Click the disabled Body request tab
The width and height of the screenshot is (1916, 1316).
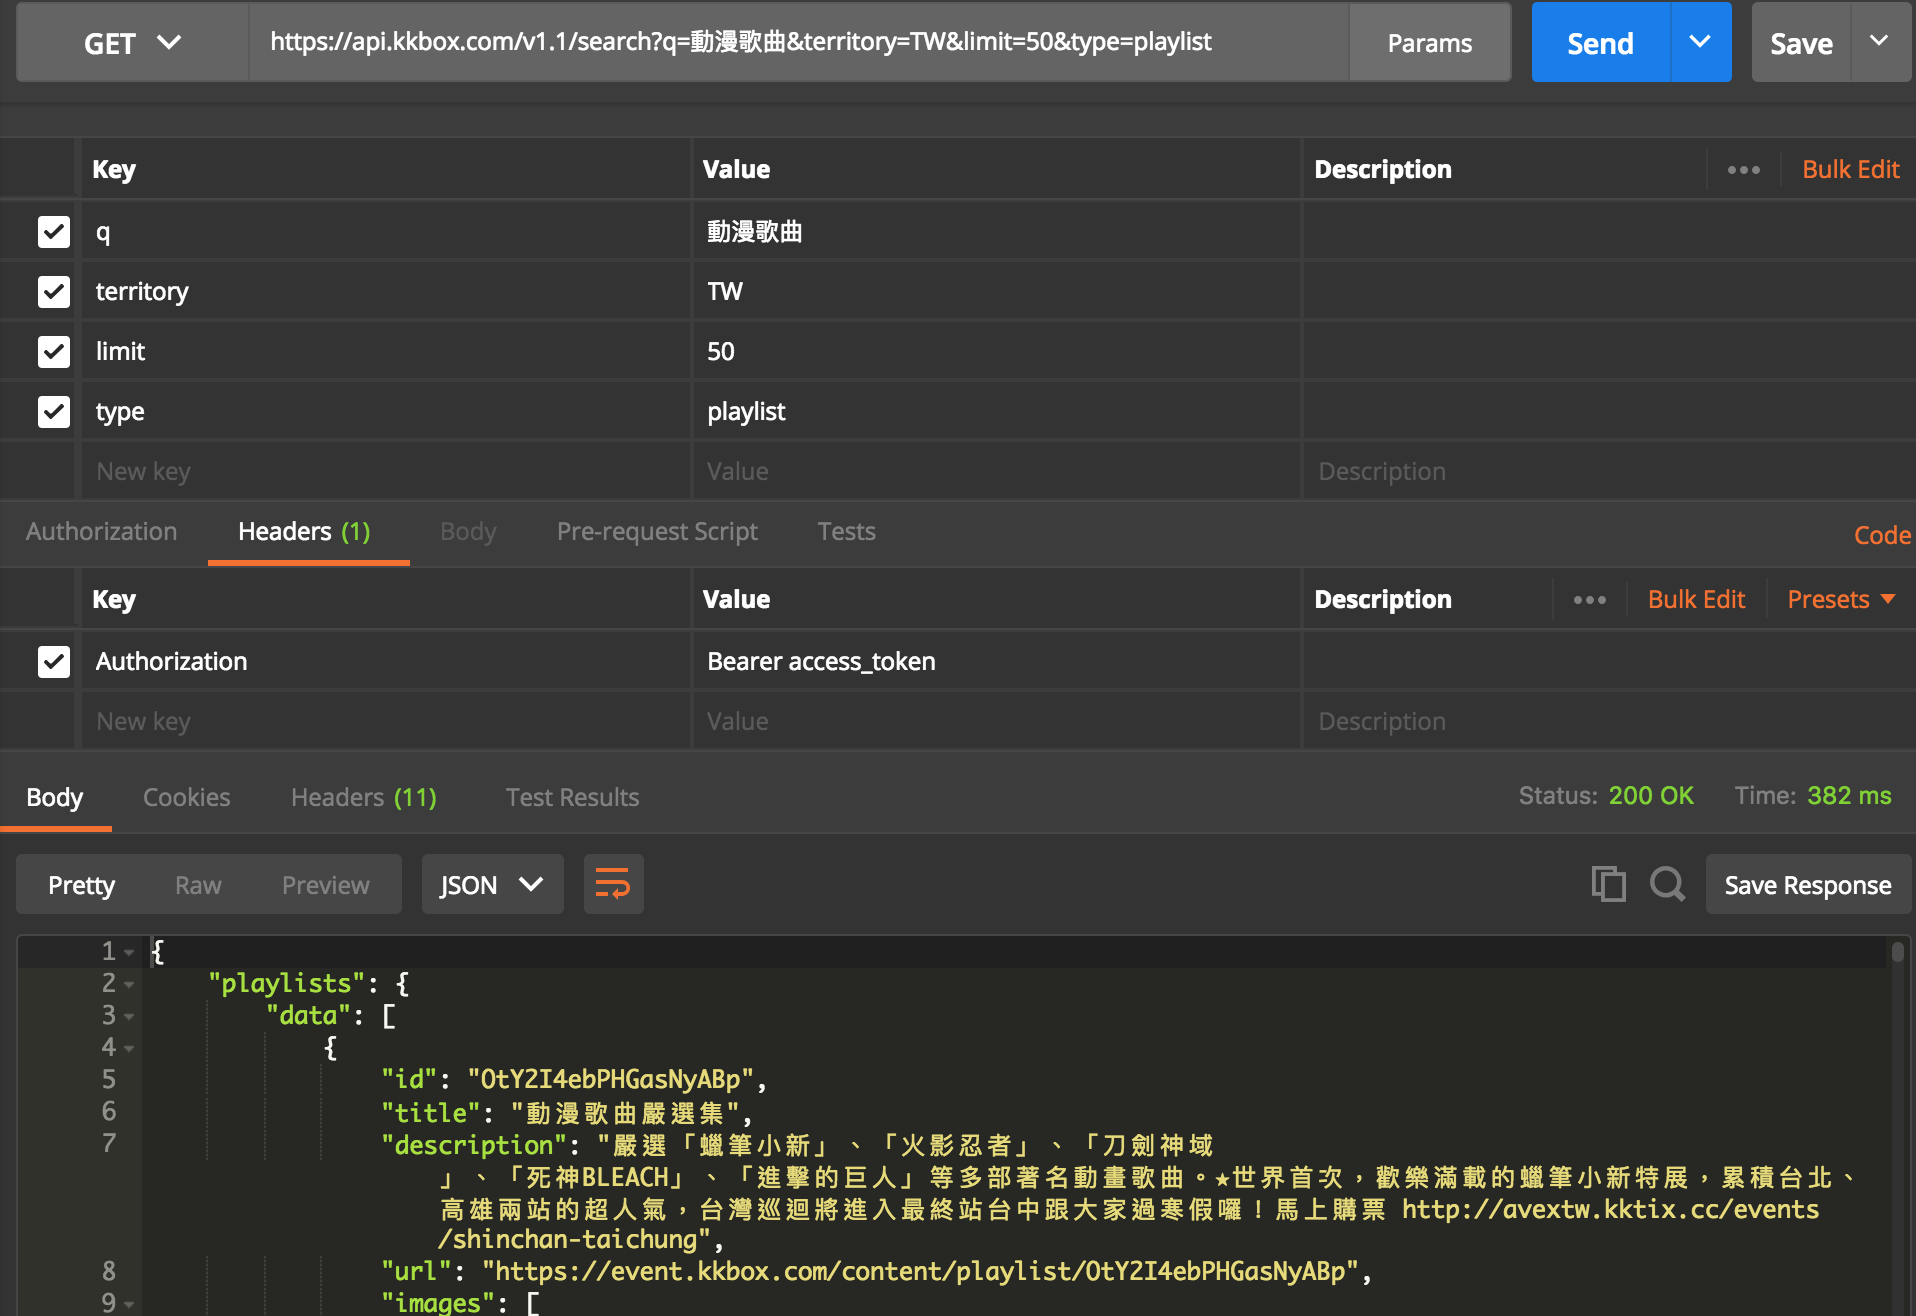[468, 532]
